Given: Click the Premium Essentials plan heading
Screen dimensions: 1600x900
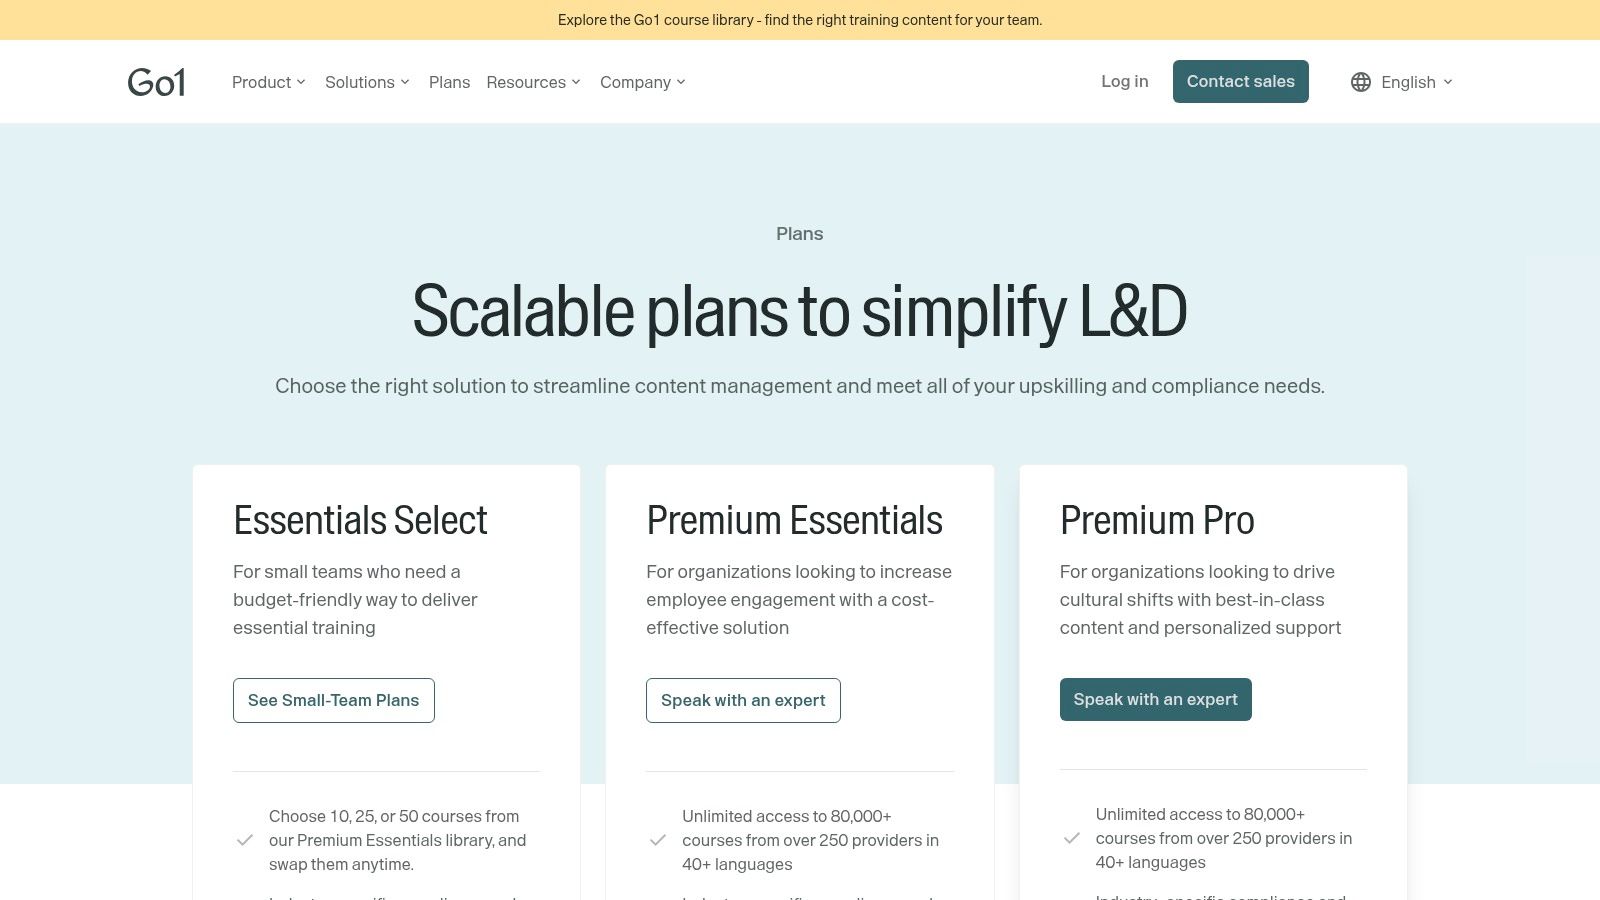Looking at the screenshot, I should 794,520.
